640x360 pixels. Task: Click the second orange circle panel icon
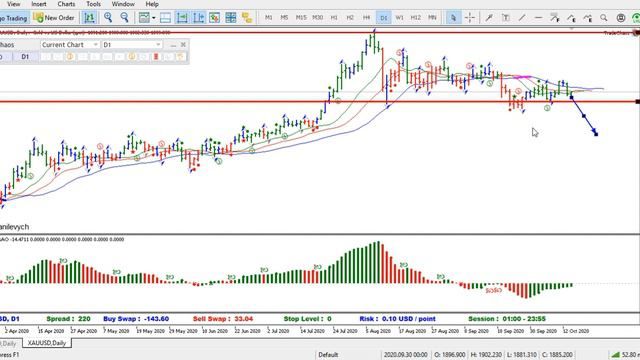point(131,57)
